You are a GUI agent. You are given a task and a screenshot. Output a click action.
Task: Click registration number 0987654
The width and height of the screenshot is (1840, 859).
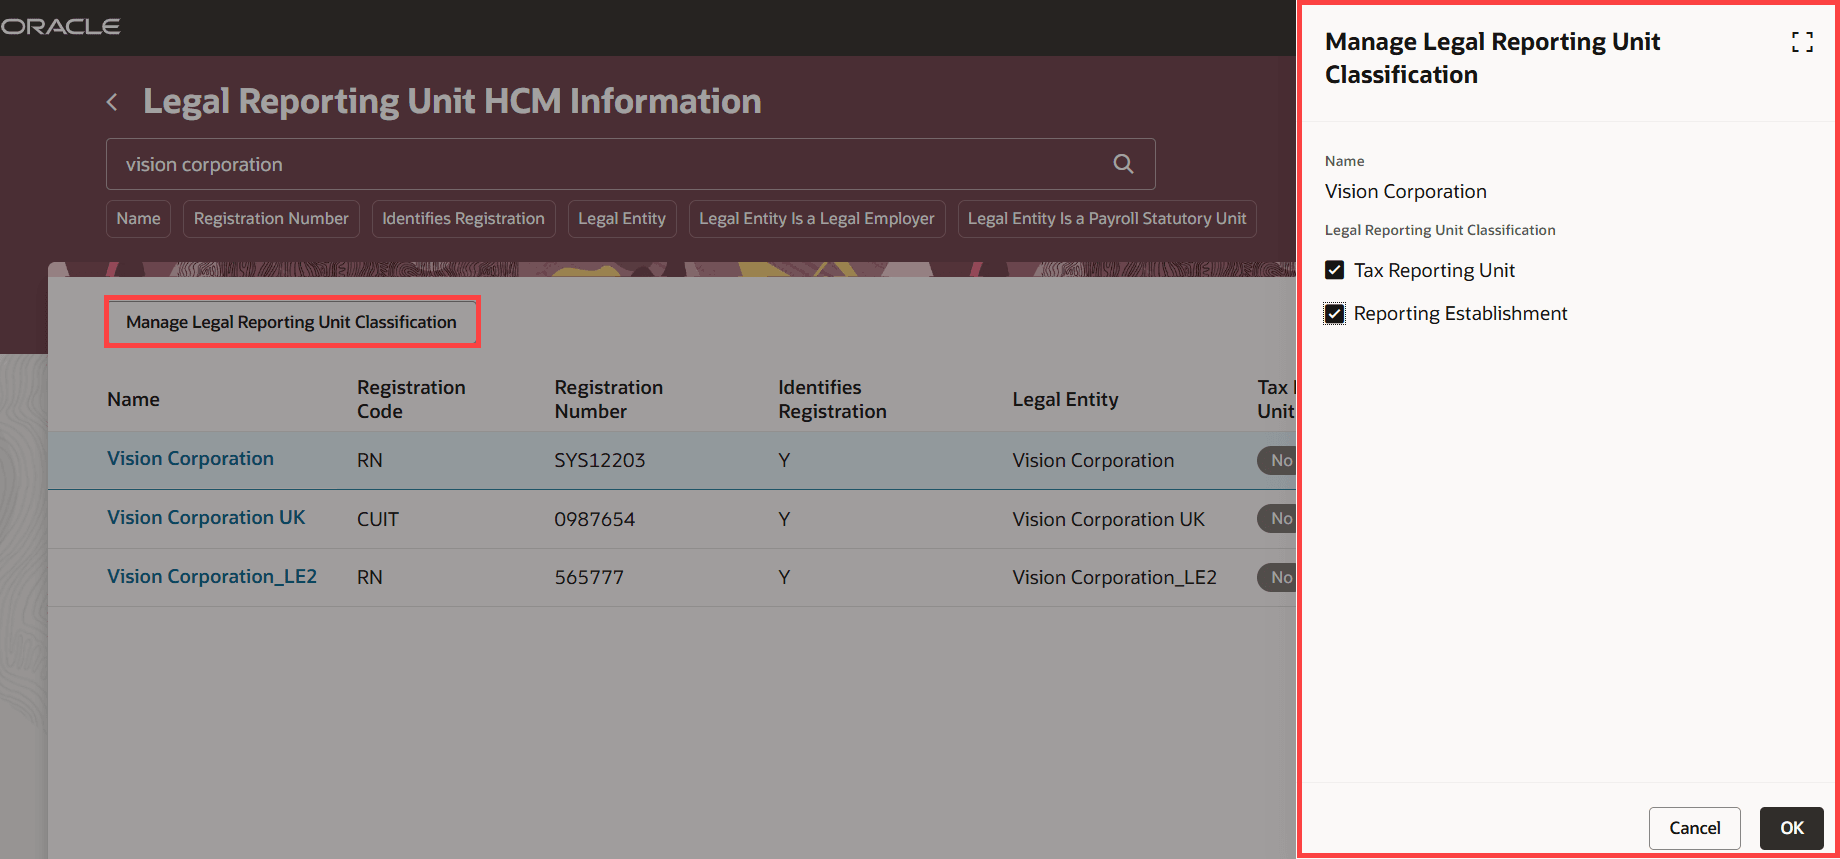tap(595, 520)
